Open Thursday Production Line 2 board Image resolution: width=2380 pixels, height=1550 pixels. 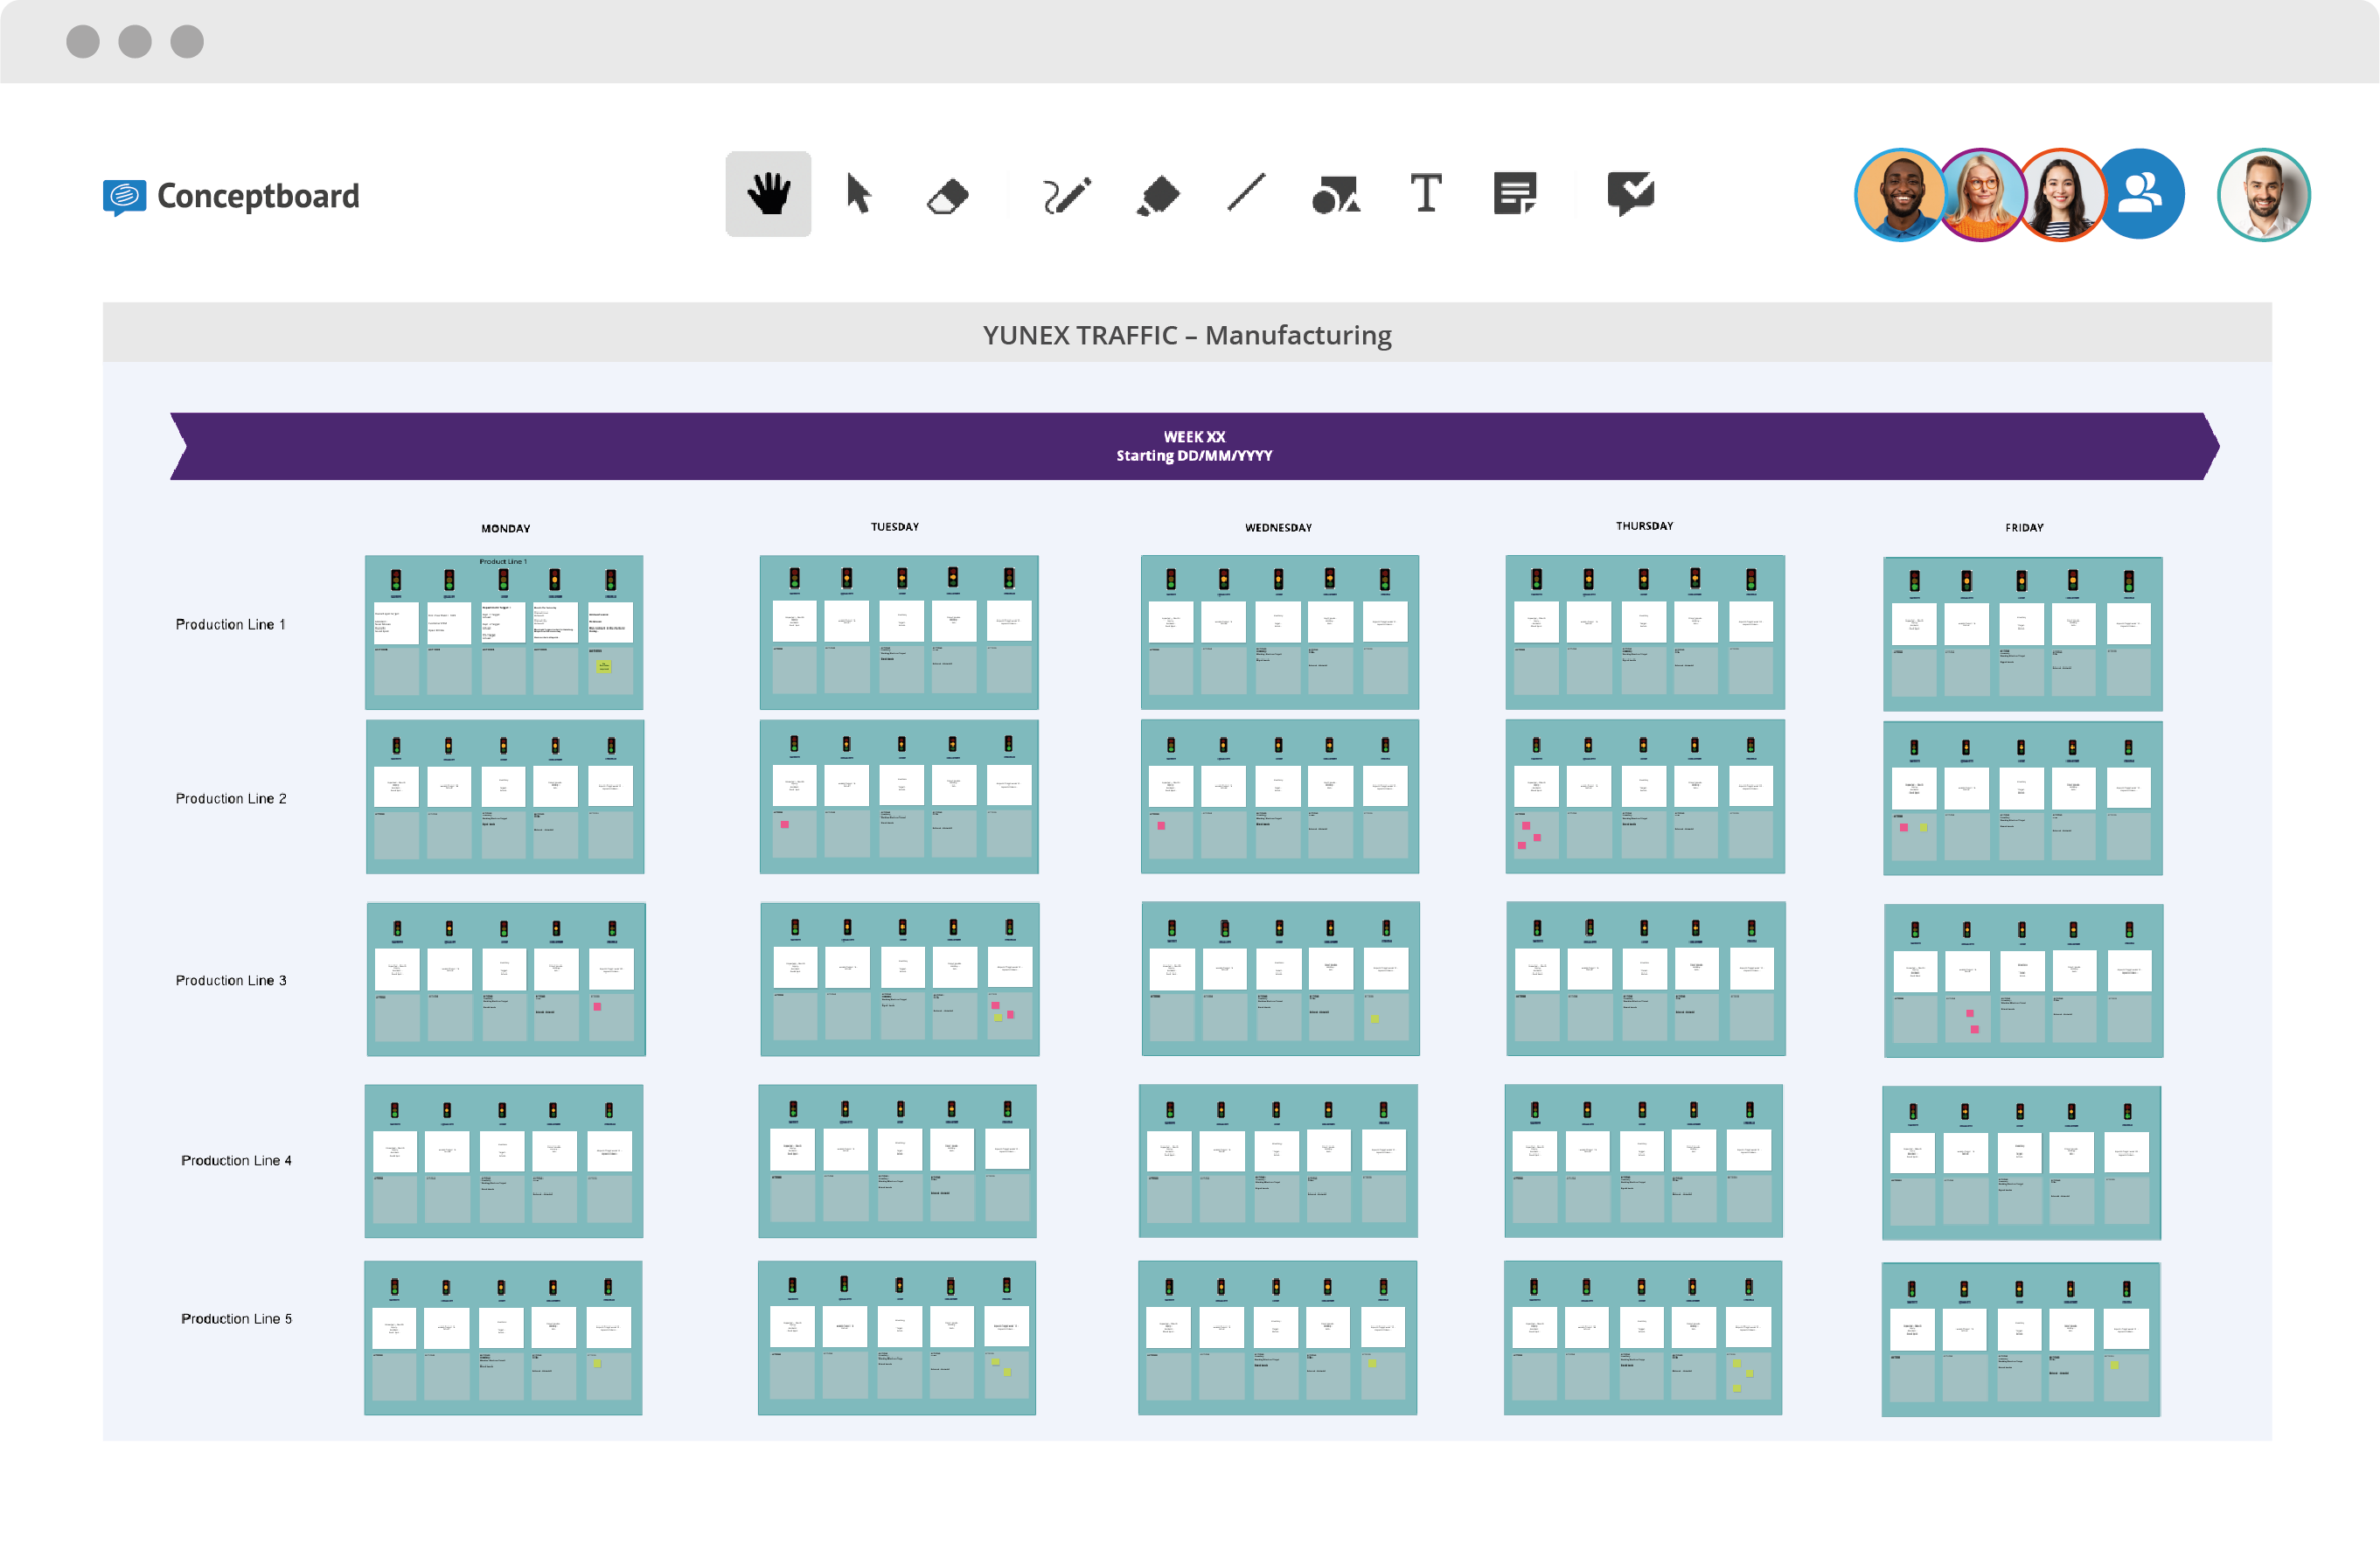[x=1645, y=796]
